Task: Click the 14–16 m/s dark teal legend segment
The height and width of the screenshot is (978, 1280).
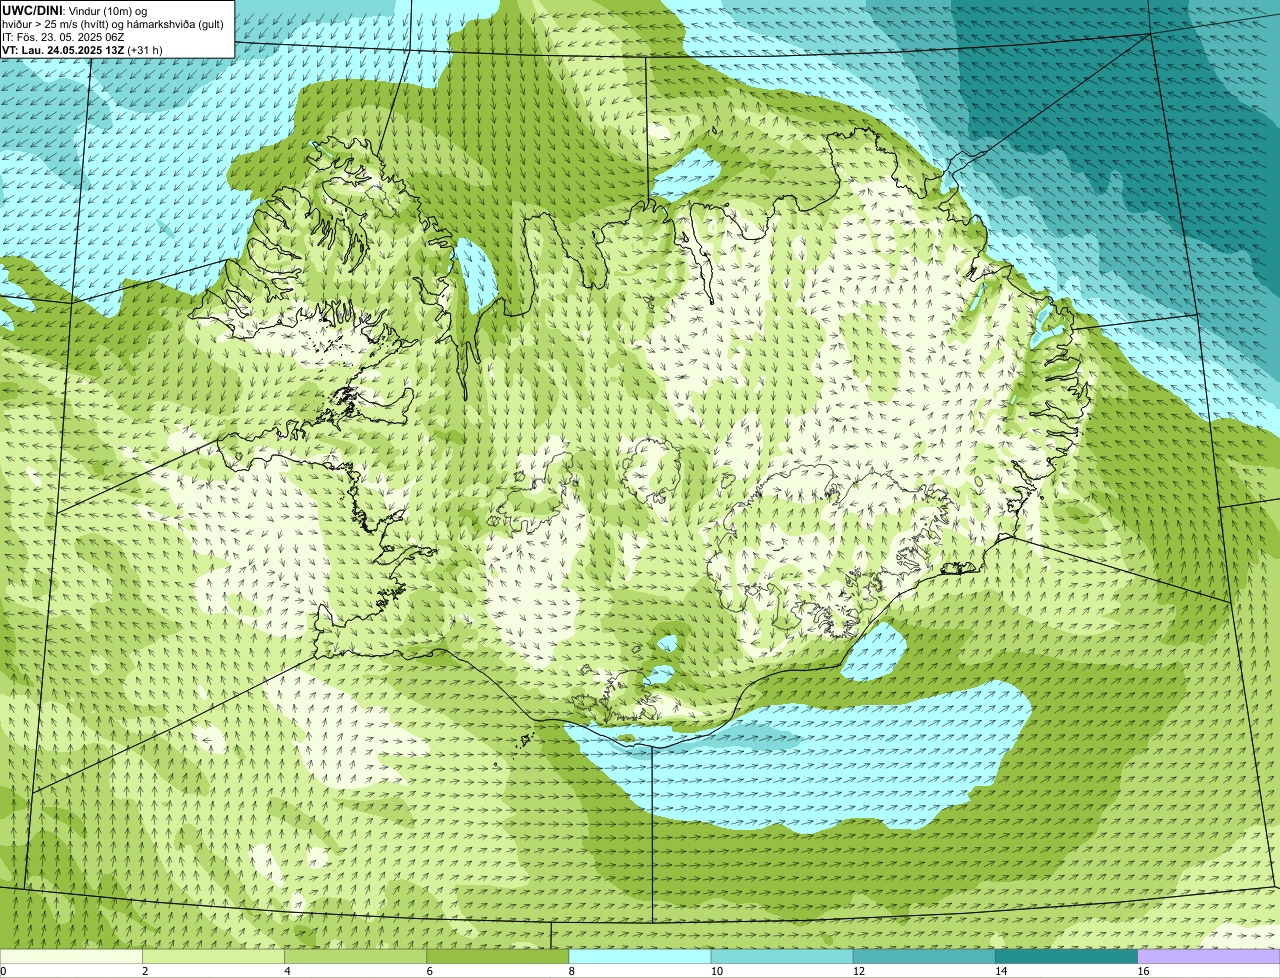Action: [x=1066, y=956]
